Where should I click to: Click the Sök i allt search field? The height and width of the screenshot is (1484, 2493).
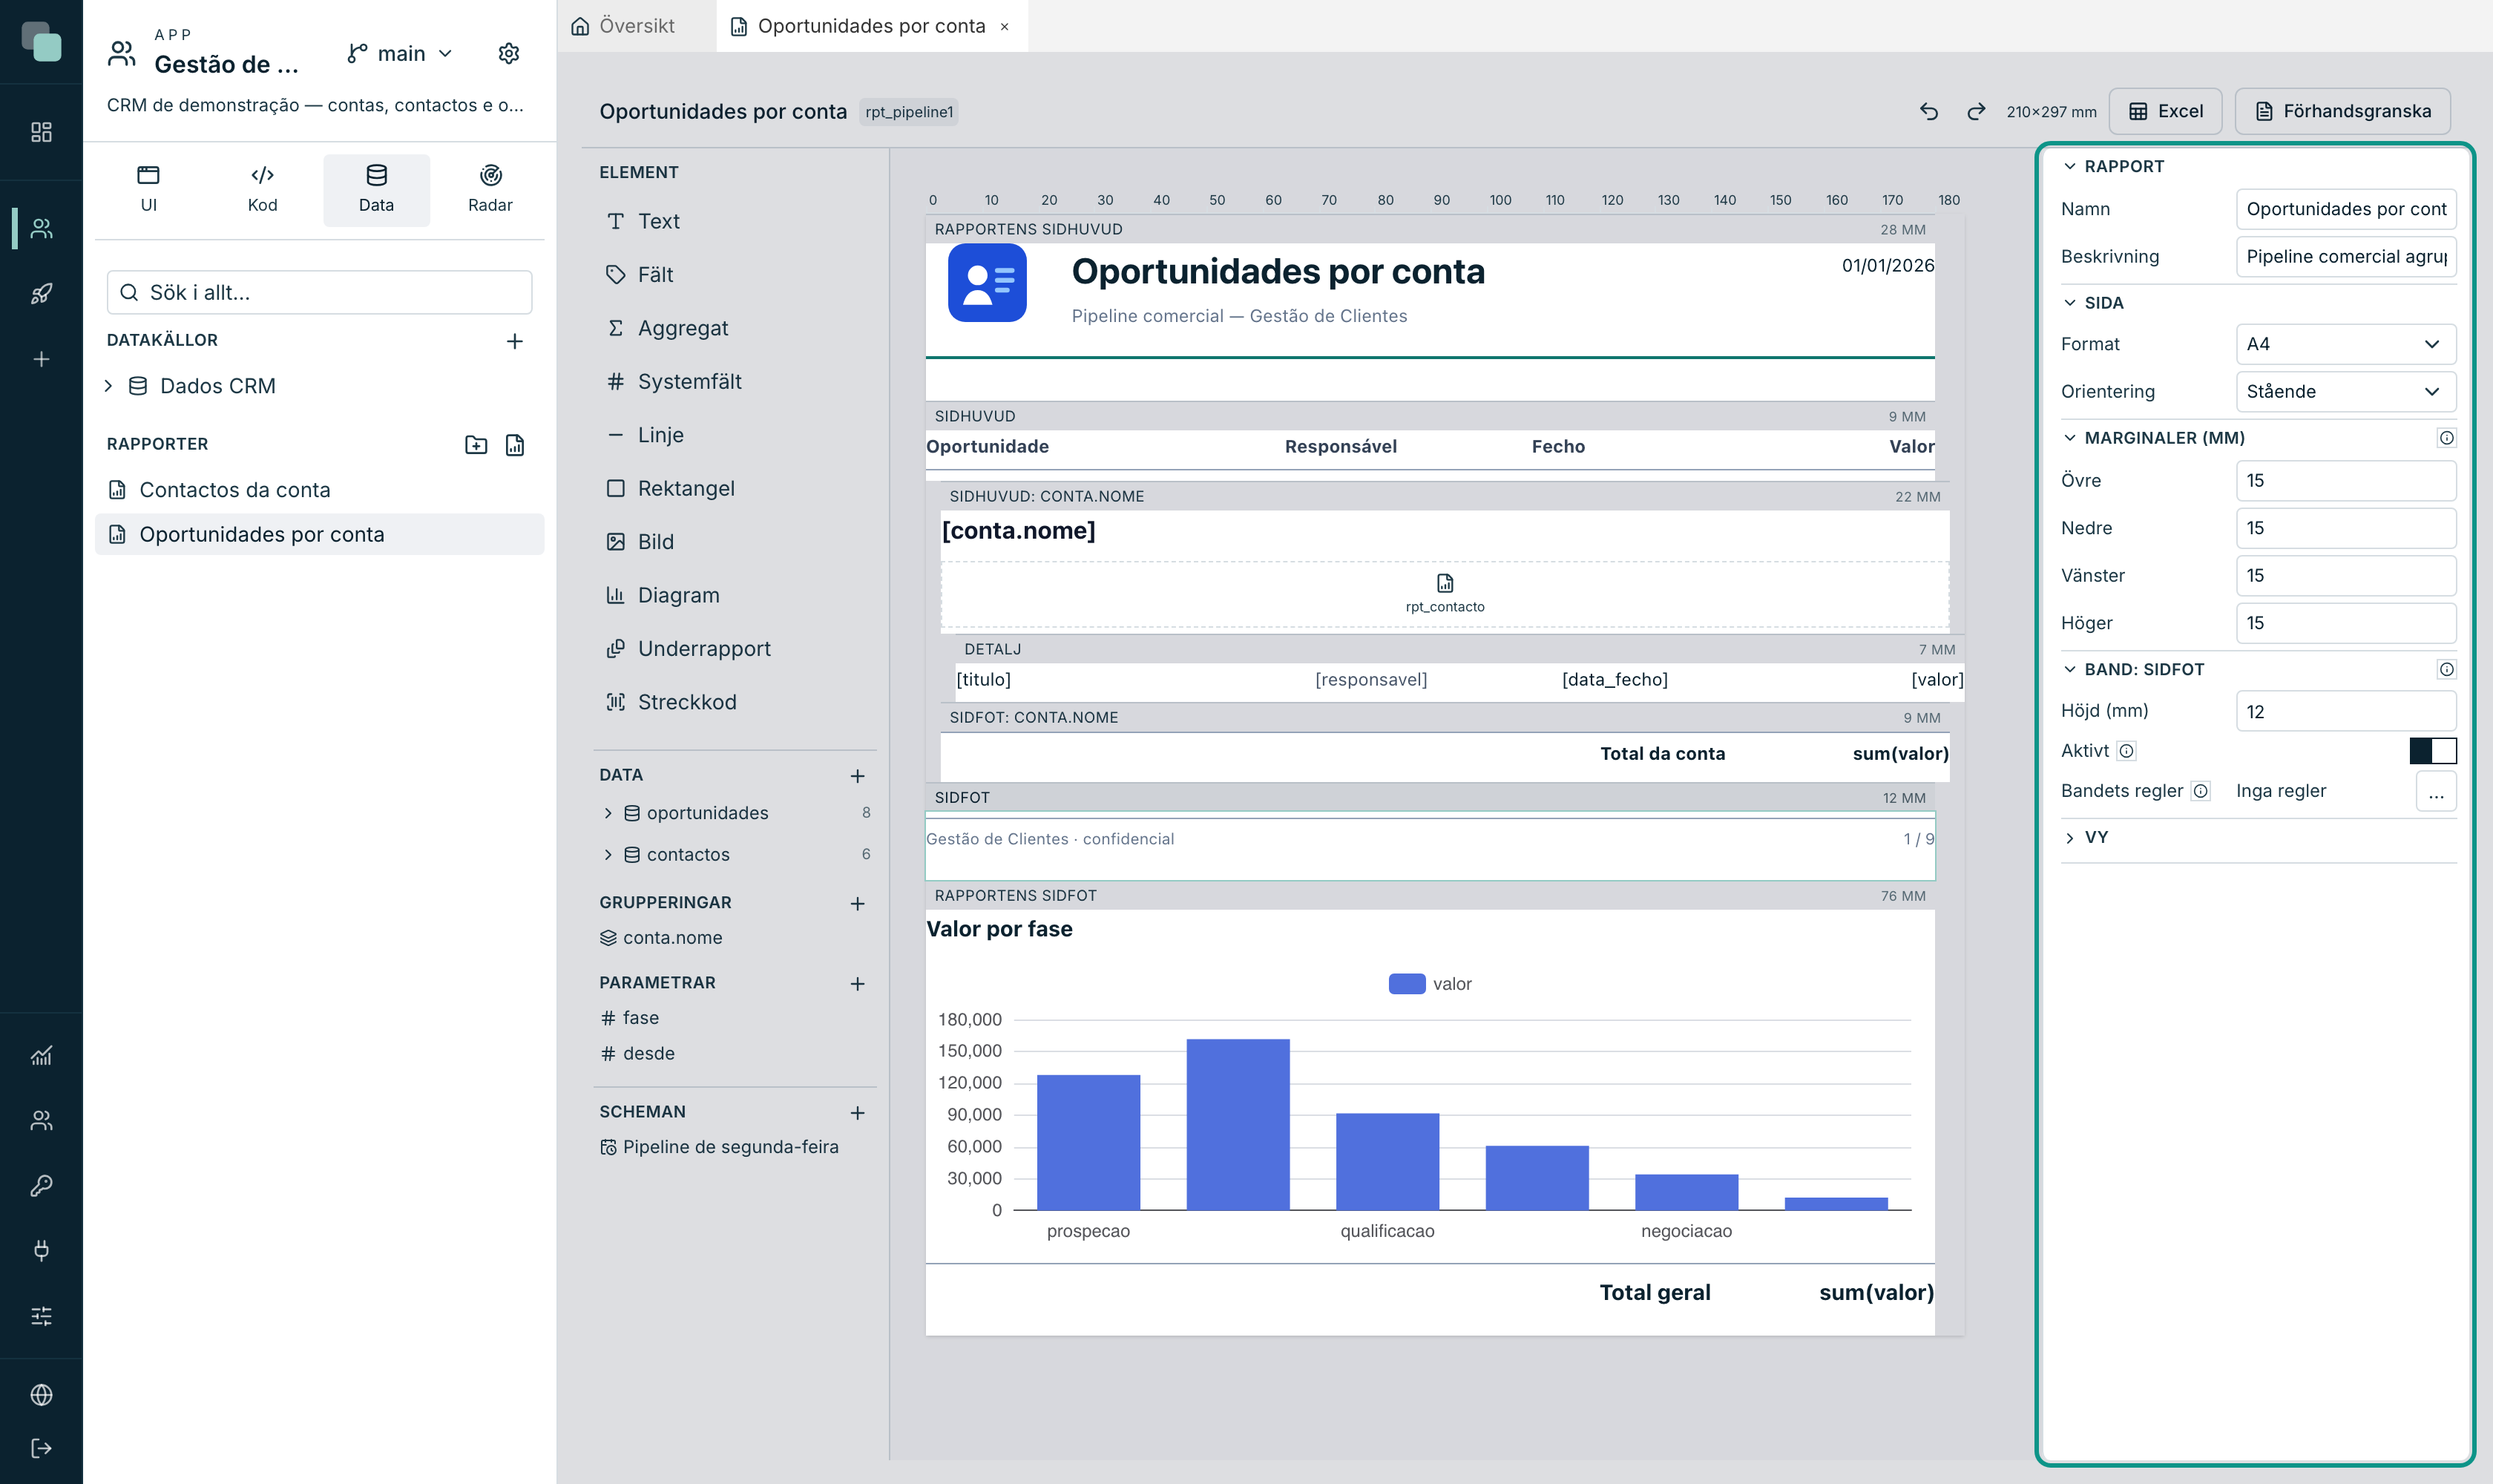coord(319,292)
